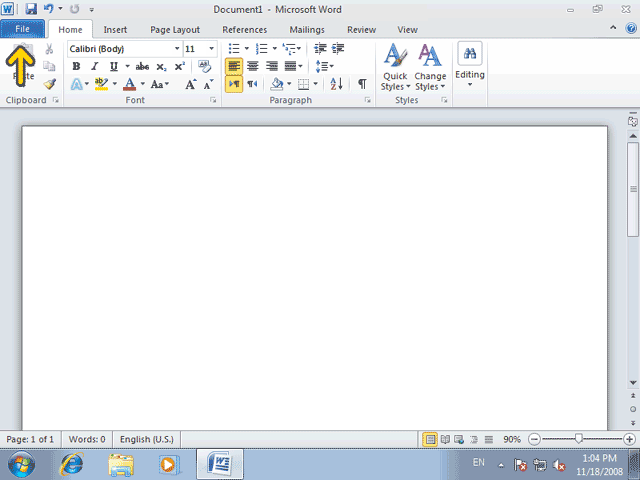Apply the yellow text highlight color
The height and width of the screenshot is (480, 640).
click(x=101, y=84)
